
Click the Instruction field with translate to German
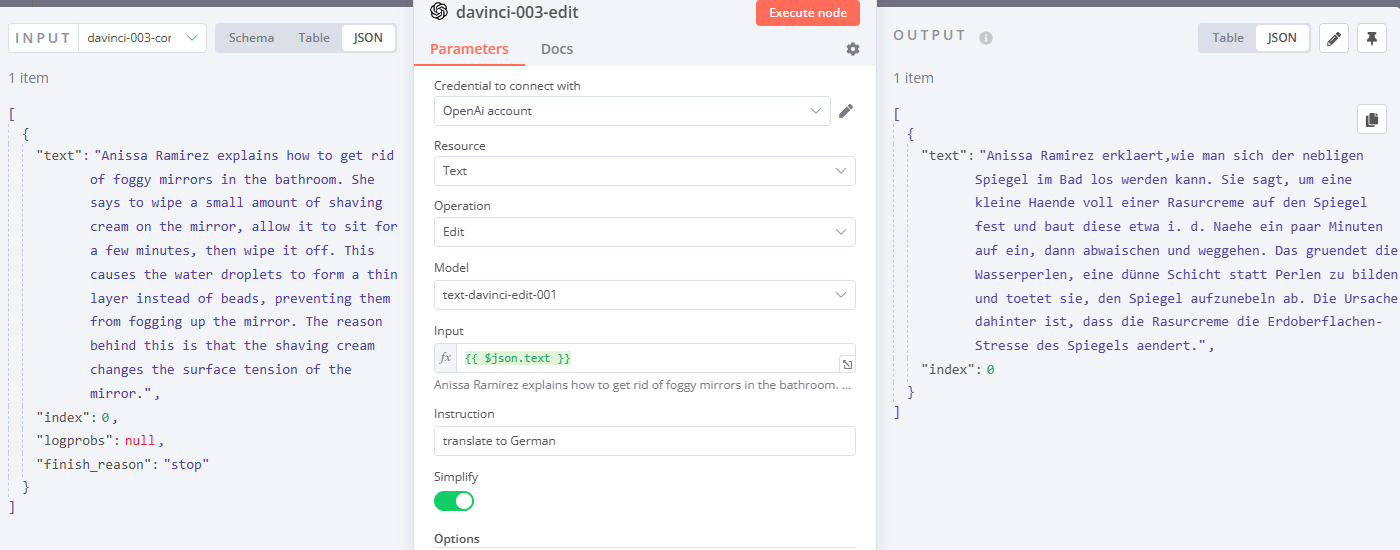click(644, 441)
